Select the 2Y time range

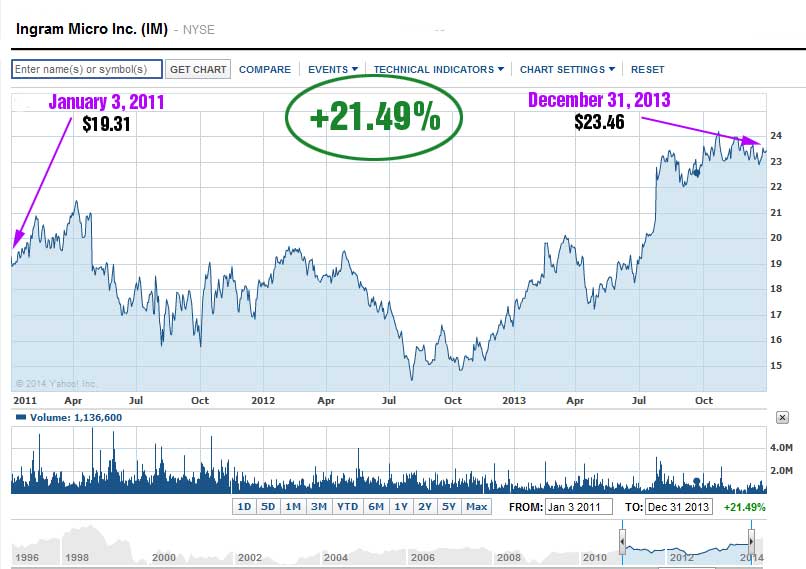(425, 507)
